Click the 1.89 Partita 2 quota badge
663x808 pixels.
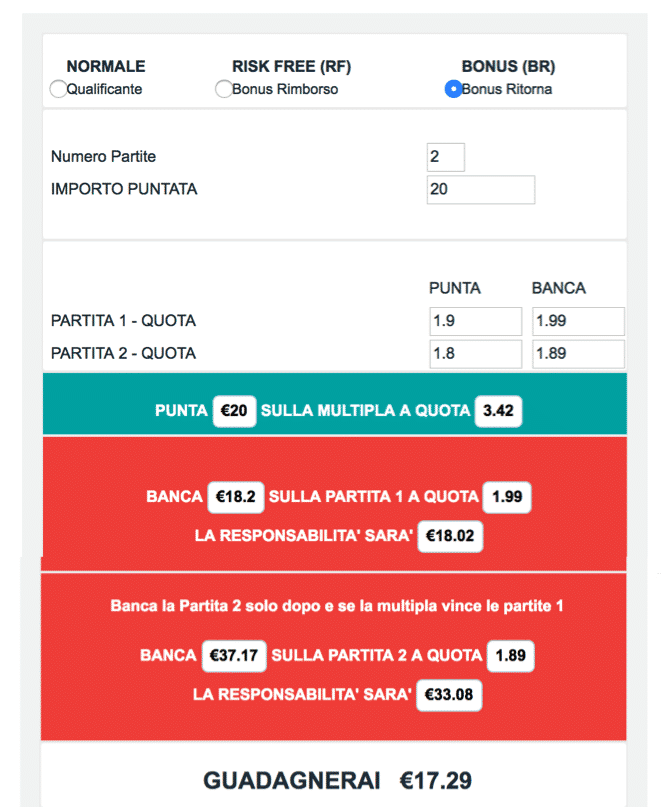tap(511, 656)
